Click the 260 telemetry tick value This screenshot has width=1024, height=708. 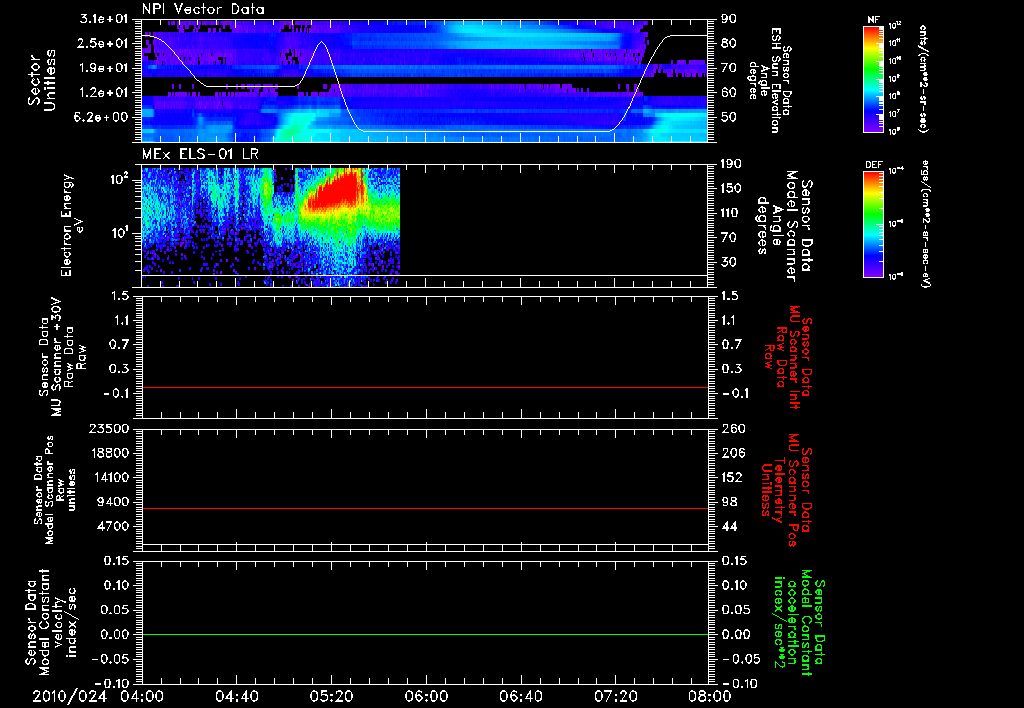pos(732,429)
